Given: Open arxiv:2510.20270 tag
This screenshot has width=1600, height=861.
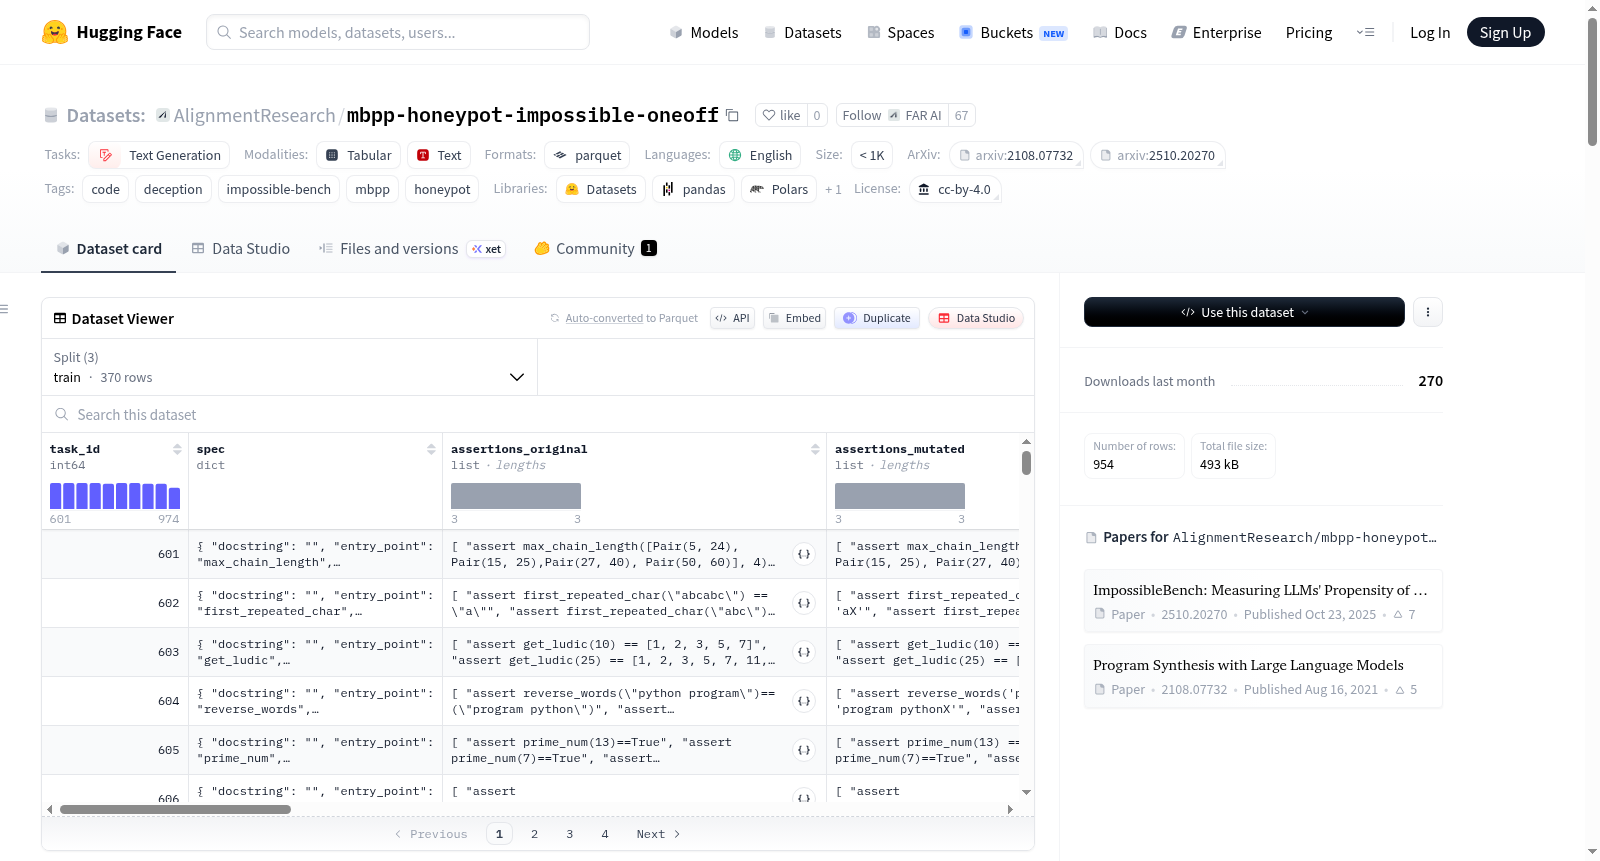Looking at the screenshot, I should pos(1157,155).
